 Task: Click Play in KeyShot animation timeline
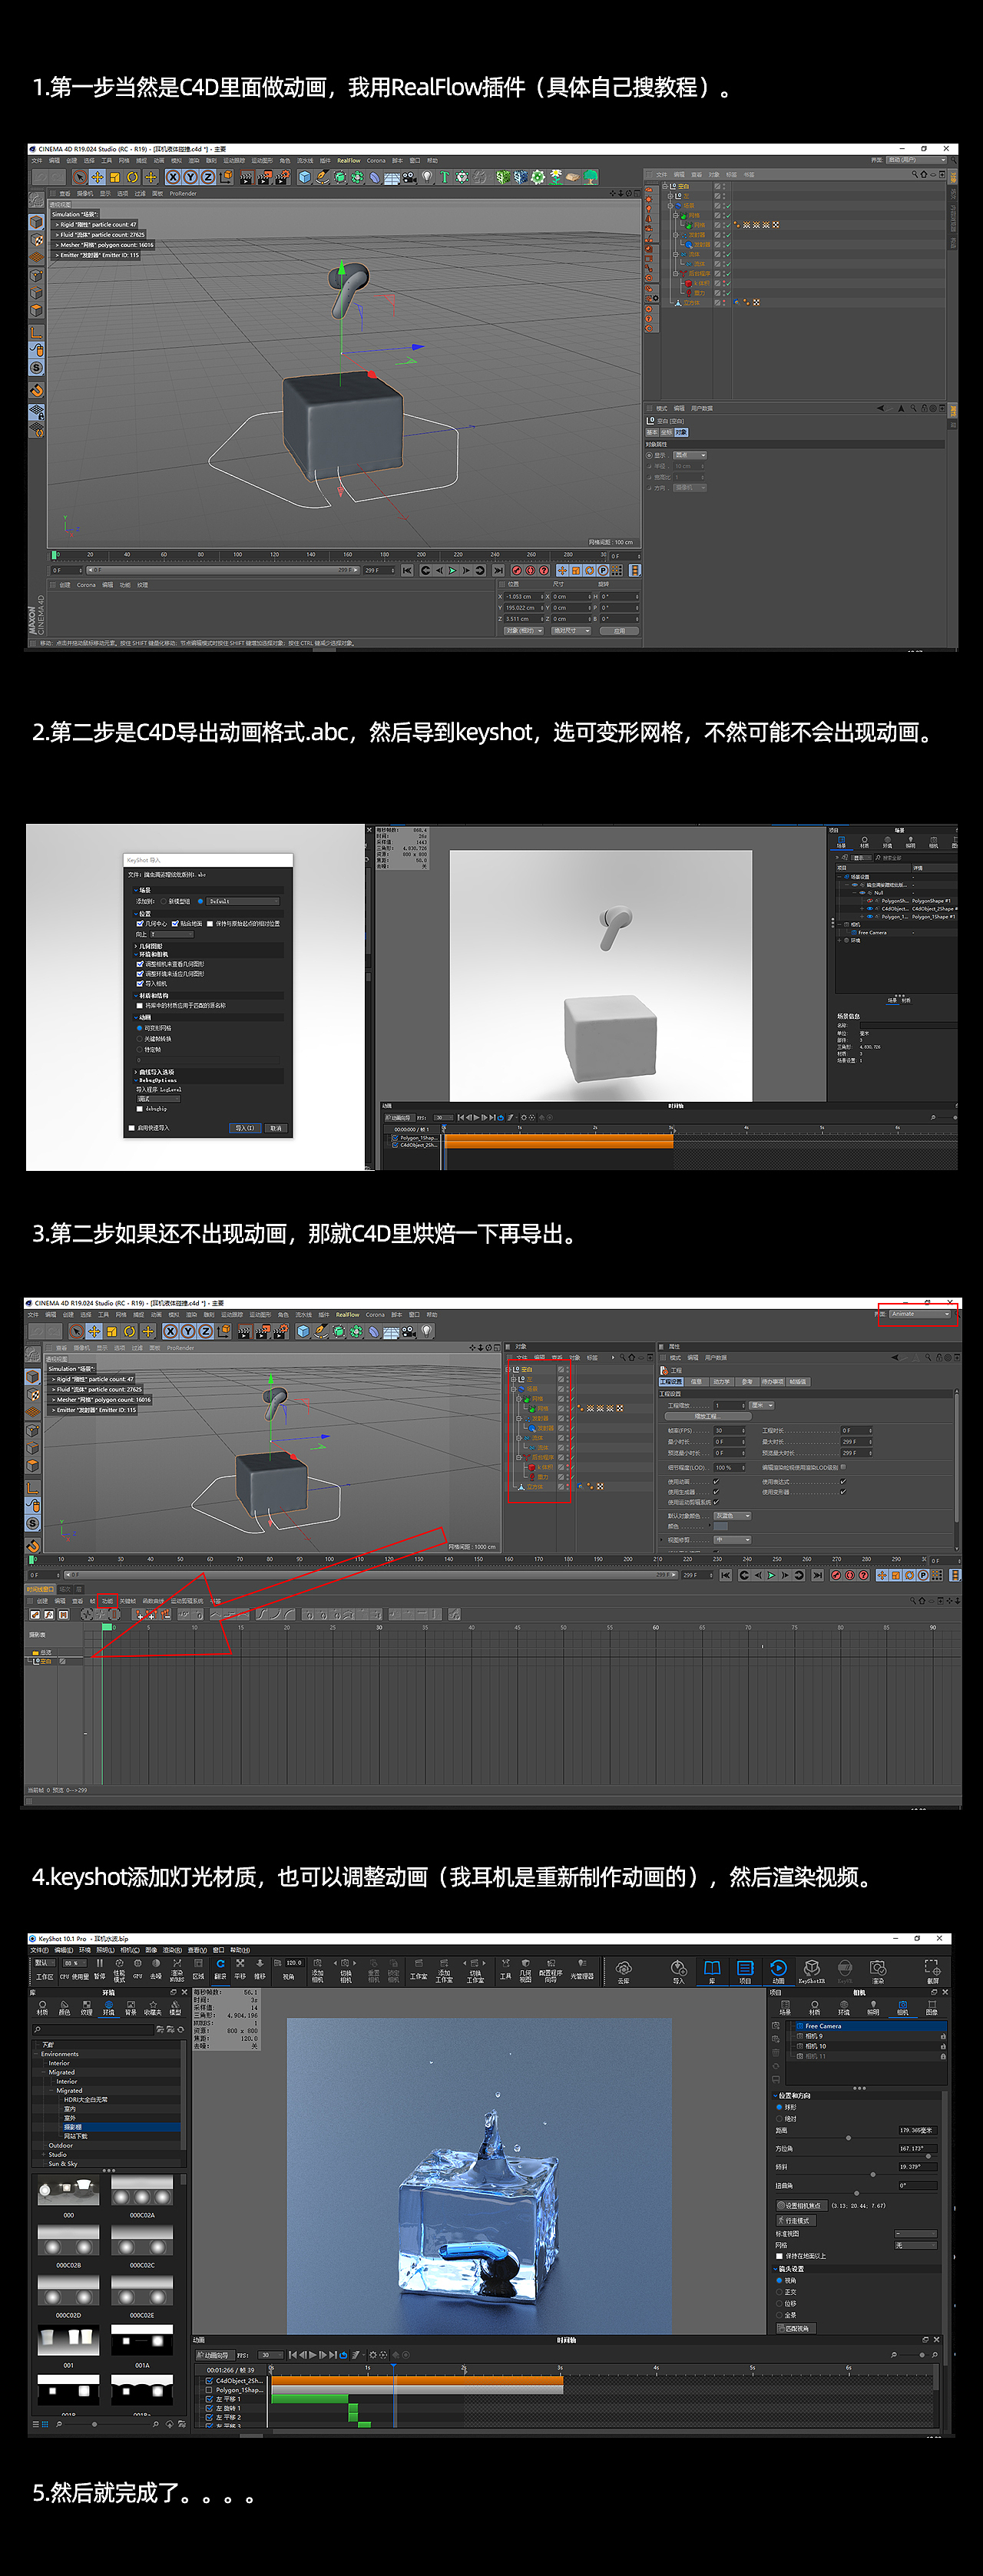[x=313, y=2355]
